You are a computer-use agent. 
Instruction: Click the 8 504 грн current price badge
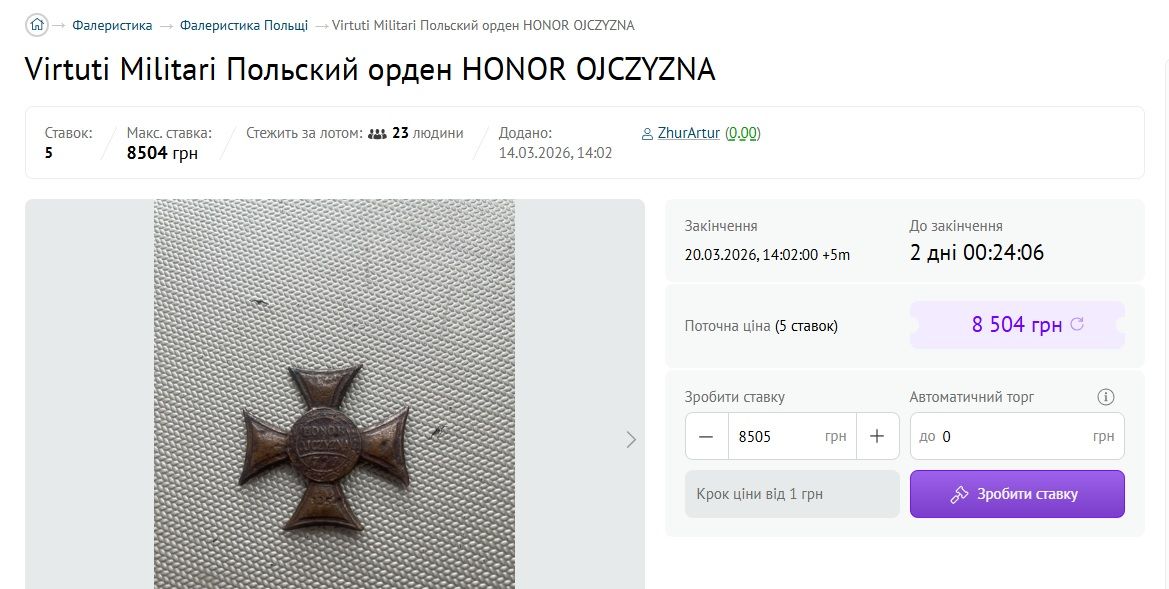(1017, 325)
